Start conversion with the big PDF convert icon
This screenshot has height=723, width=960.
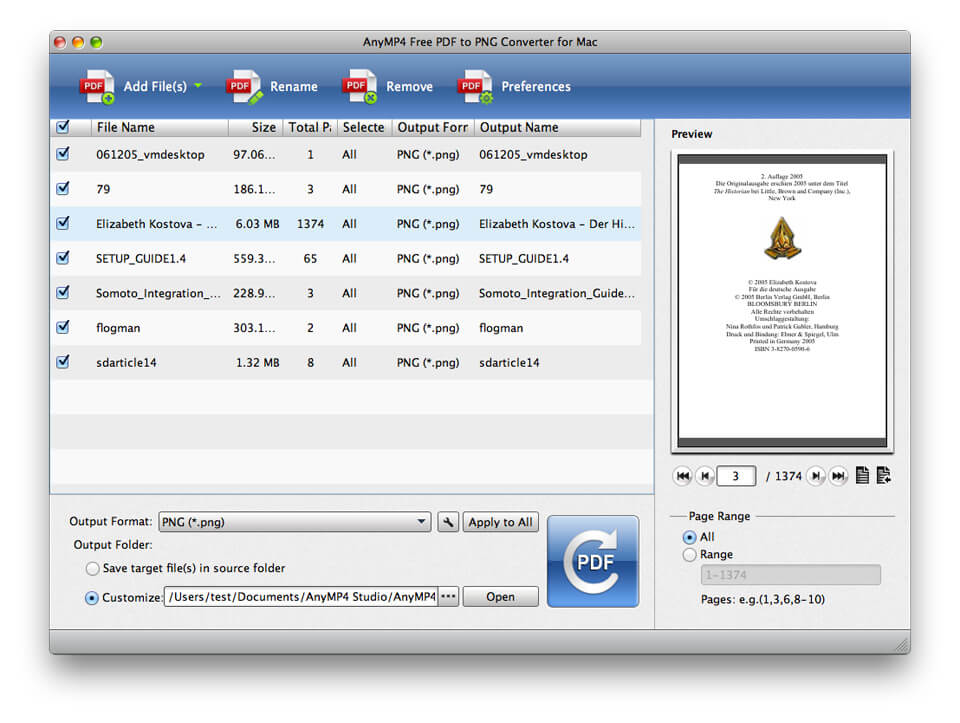pos(593,562)
